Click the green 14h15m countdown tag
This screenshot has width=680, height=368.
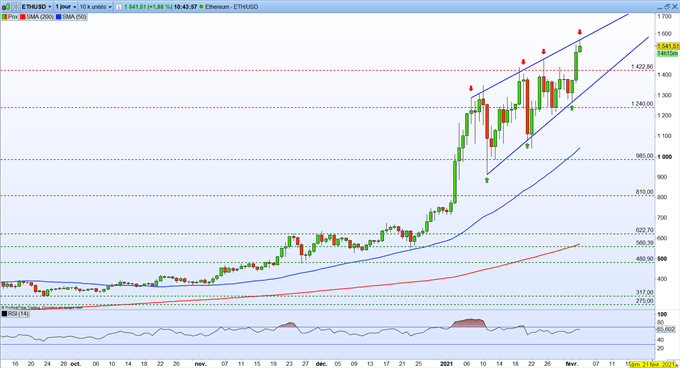667,53
